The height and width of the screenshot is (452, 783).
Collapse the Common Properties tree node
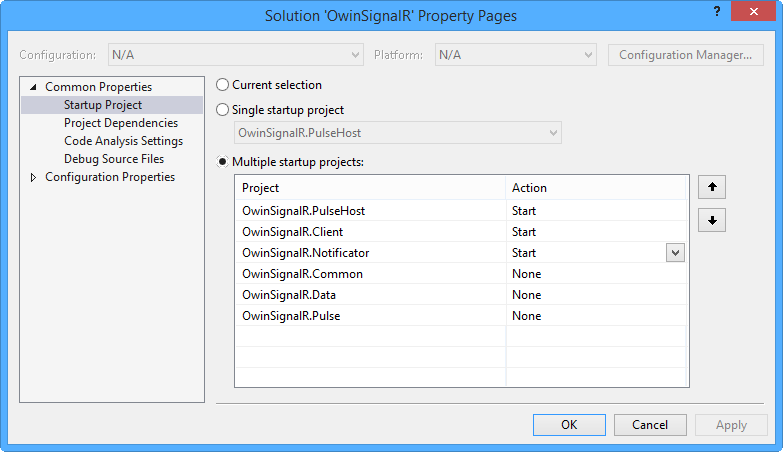(33, 87)
